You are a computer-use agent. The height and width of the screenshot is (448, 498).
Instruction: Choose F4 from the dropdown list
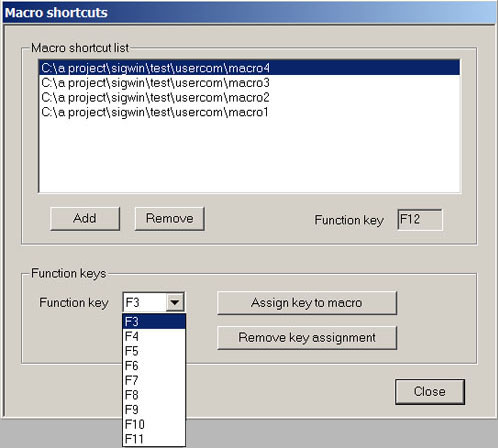click(154, 336)
